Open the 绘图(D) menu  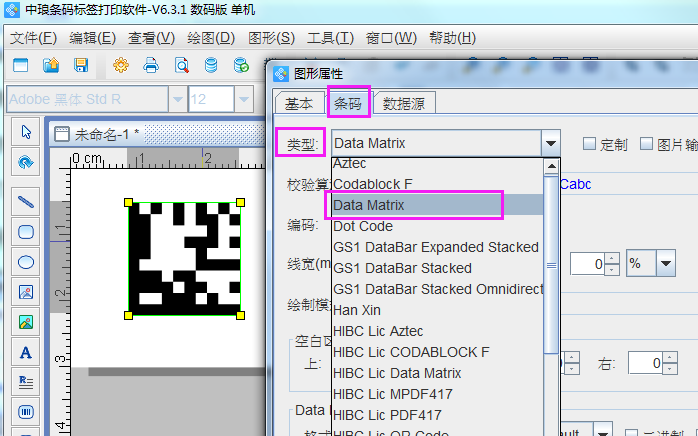tap(211, 38)
